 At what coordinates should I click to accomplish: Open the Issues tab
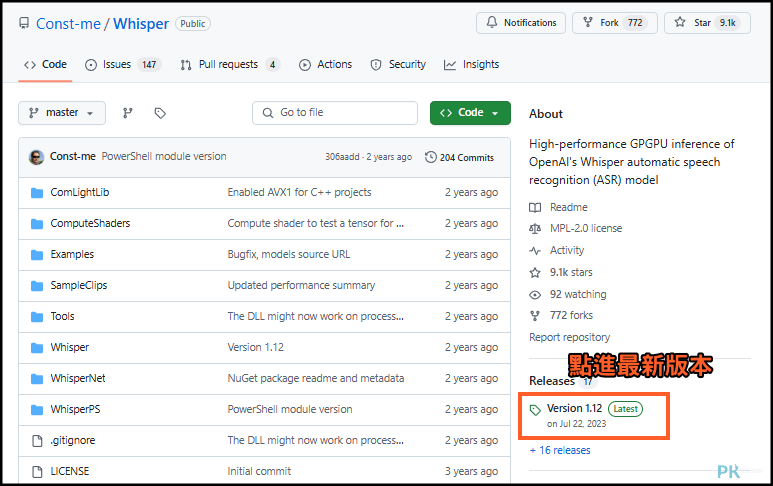tap(123, 65)
